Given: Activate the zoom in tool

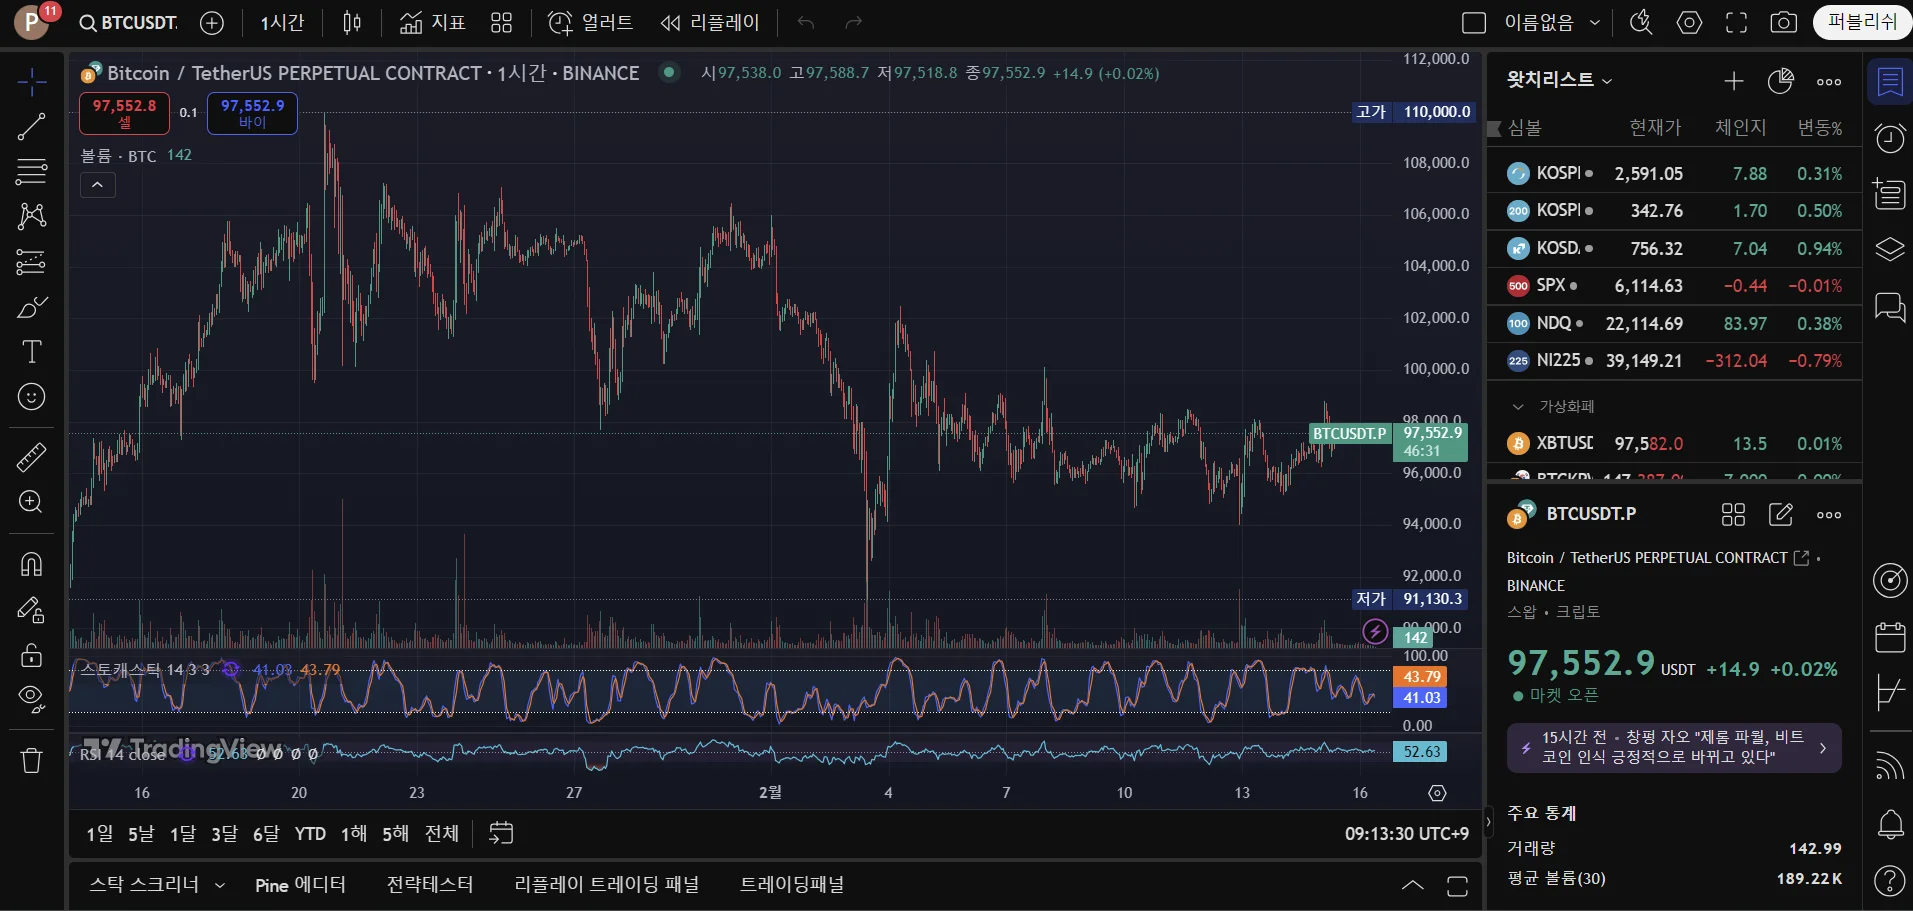Looking at the screenshot, I should click(32, 502).
